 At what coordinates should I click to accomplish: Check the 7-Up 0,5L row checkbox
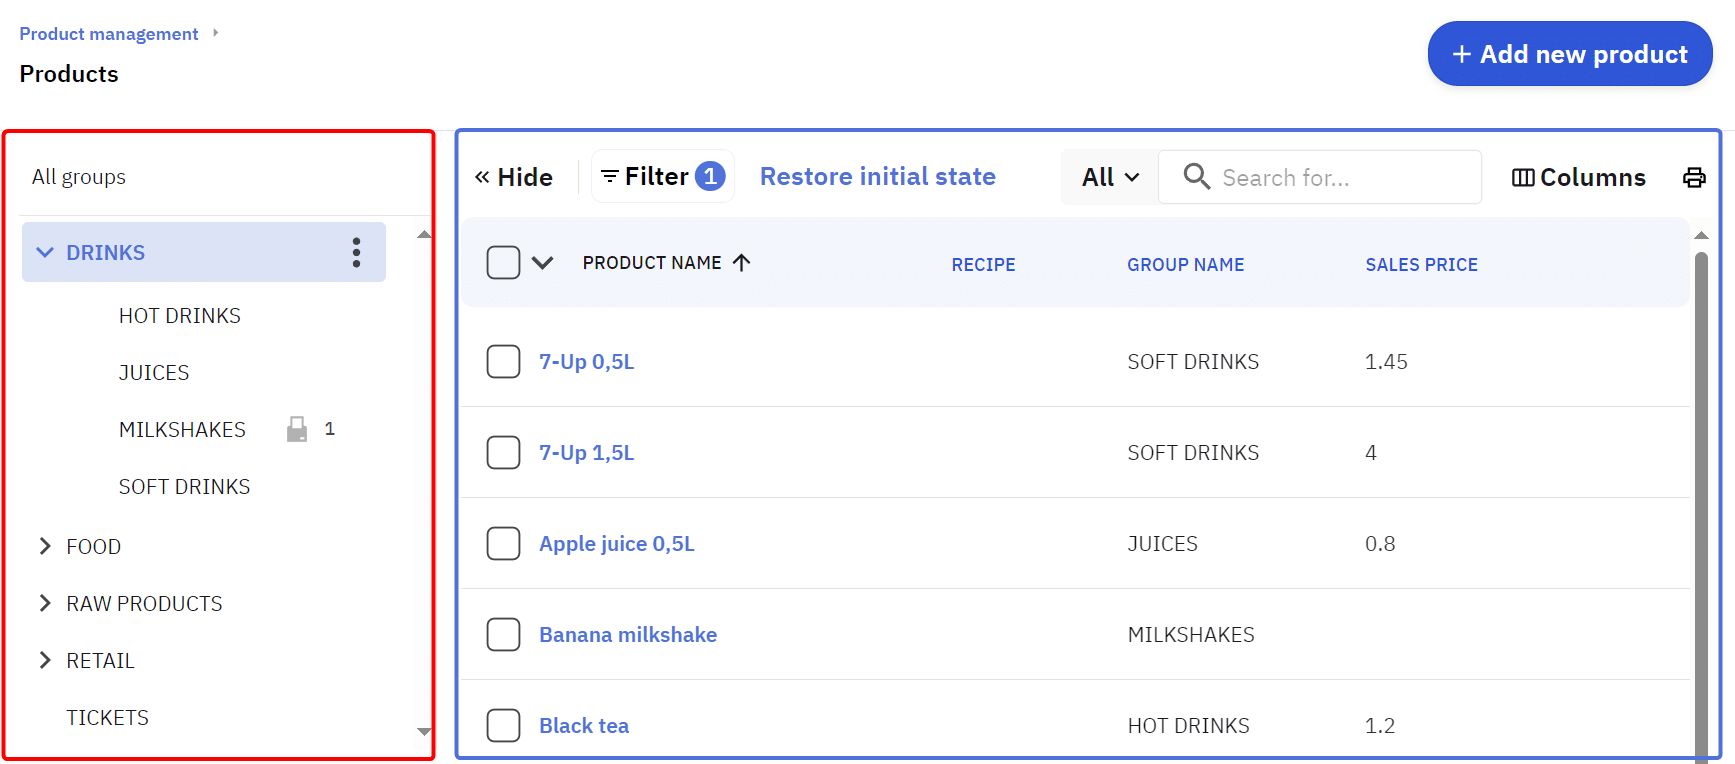tap(503, 362)
